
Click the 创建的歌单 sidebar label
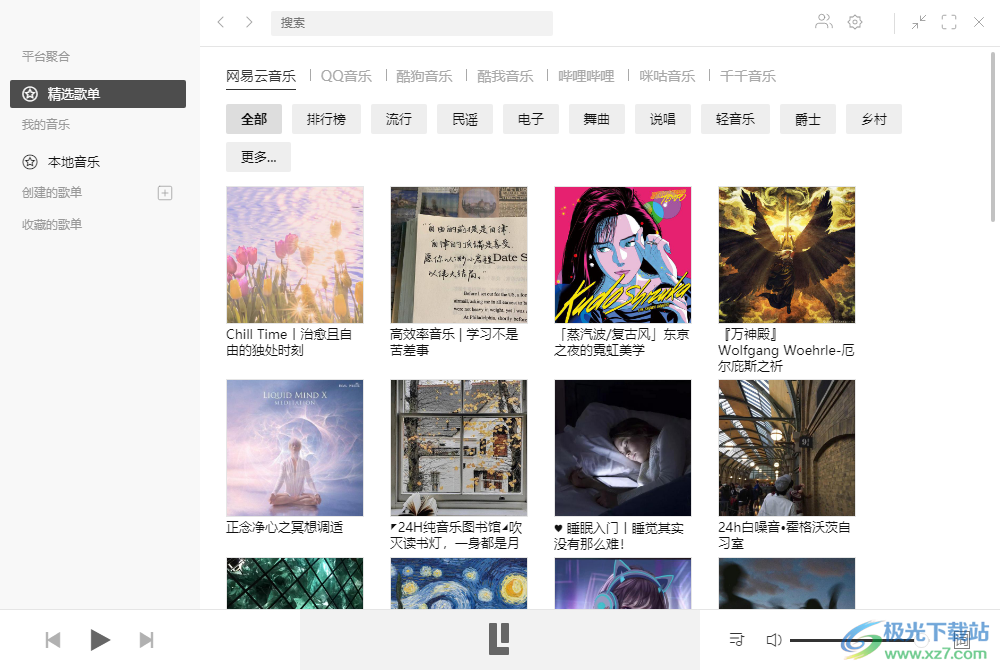(x=52, y=193)
